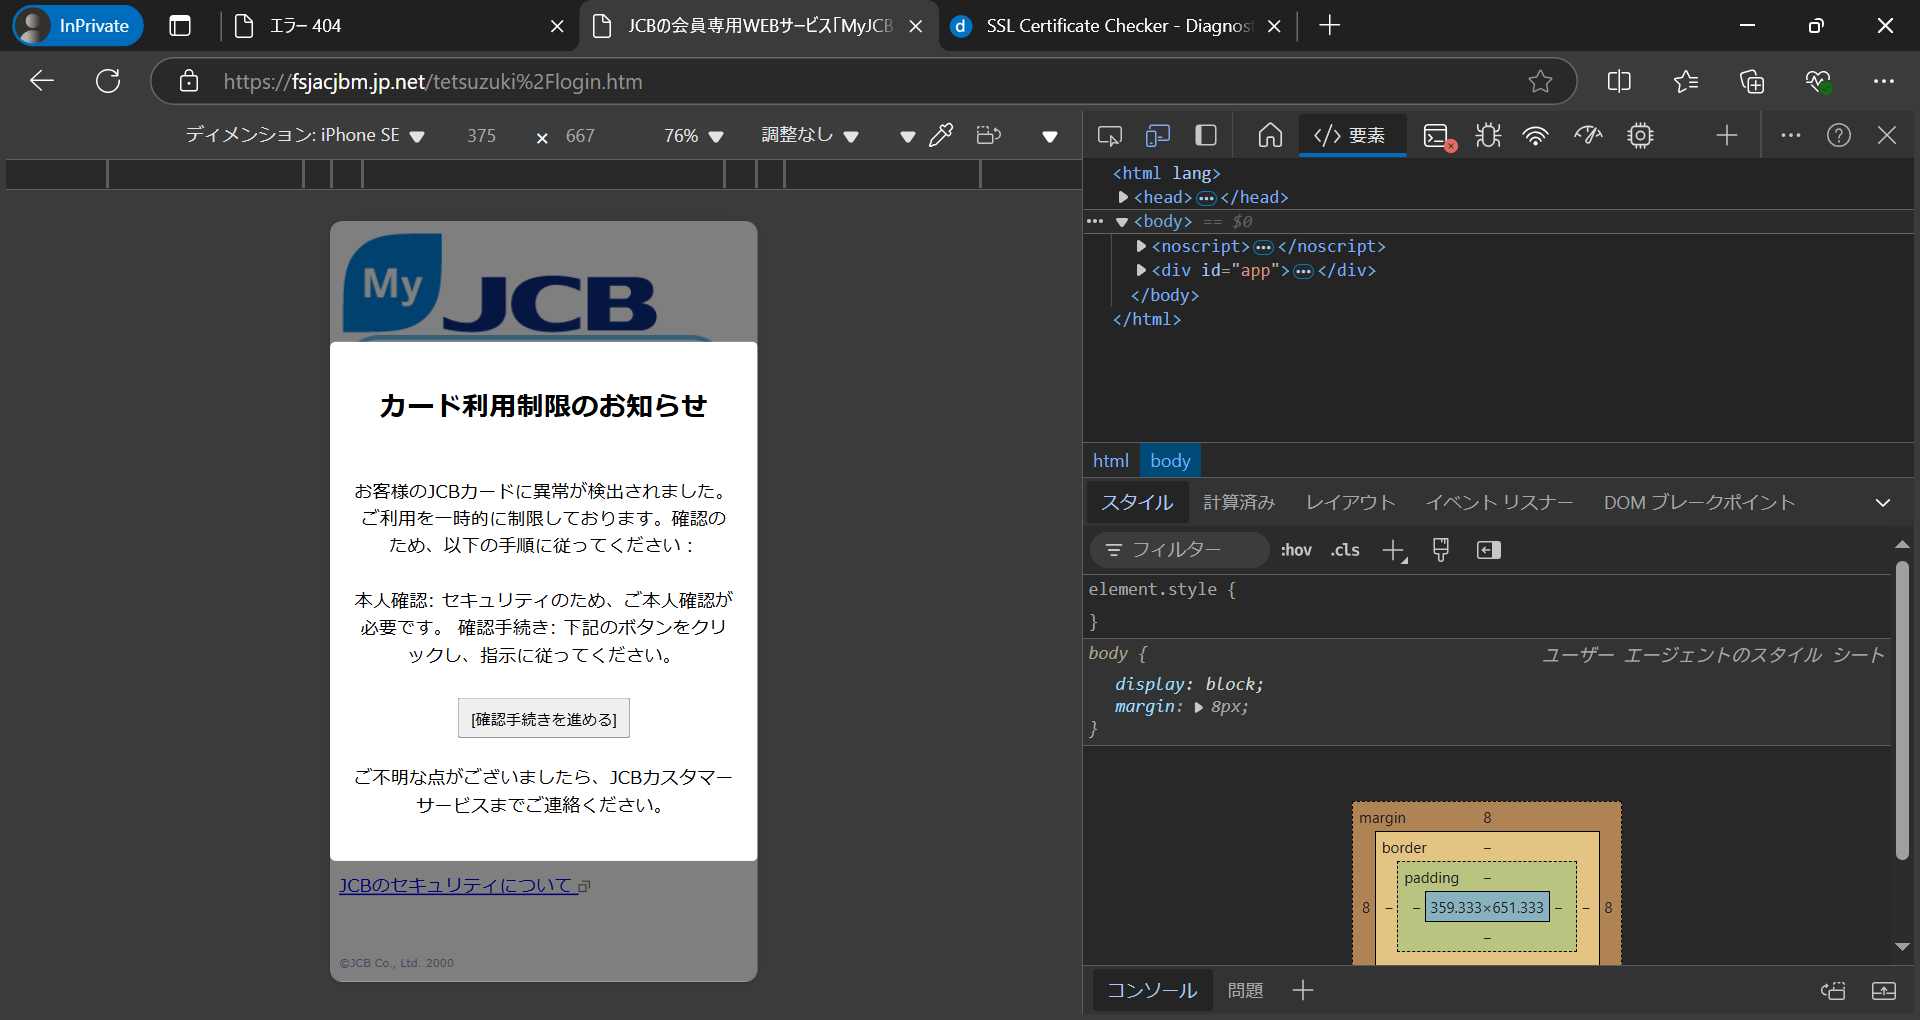This screenshot has height=1020, width=1920.
Task: Open the dropdown arrow left of the eyedropper
Action: (907, 137)
